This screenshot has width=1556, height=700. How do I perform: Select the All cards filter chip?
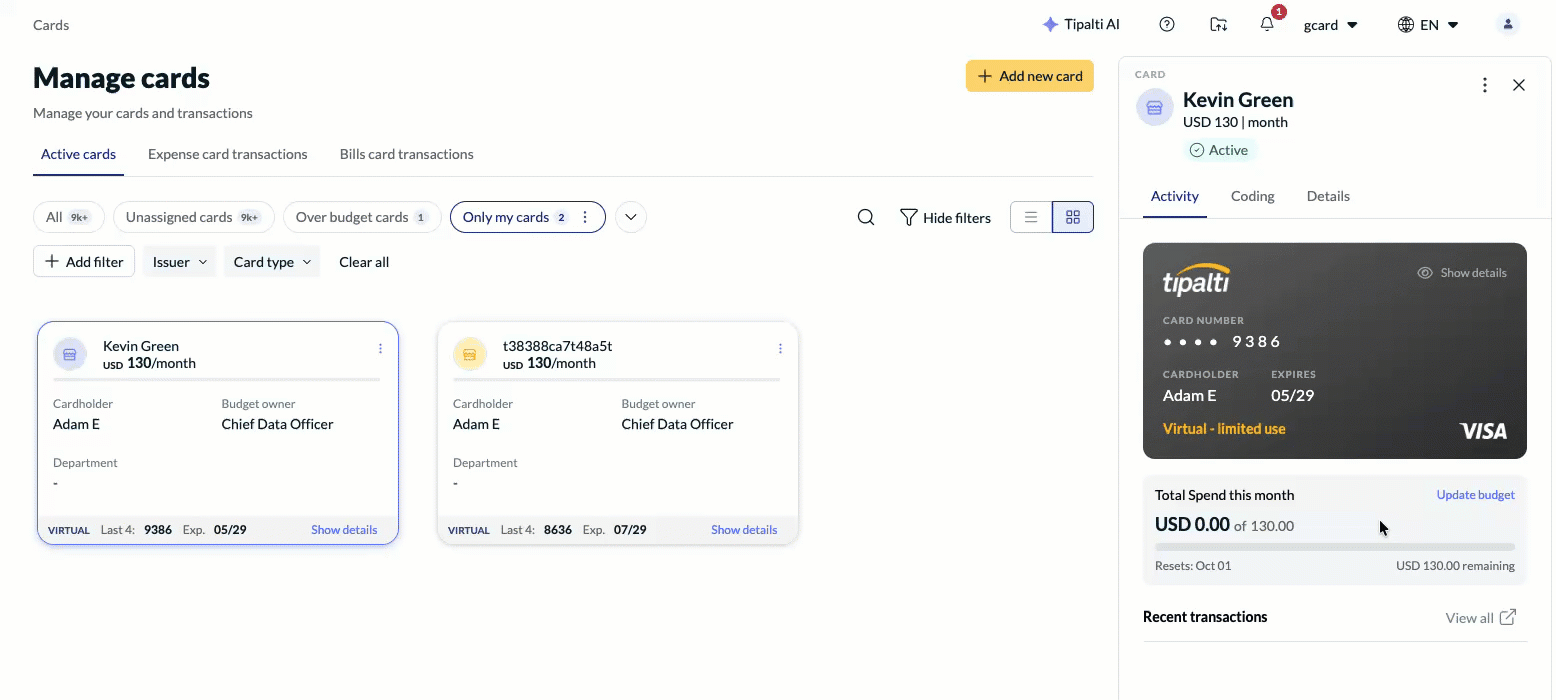[x=69, y=217]
